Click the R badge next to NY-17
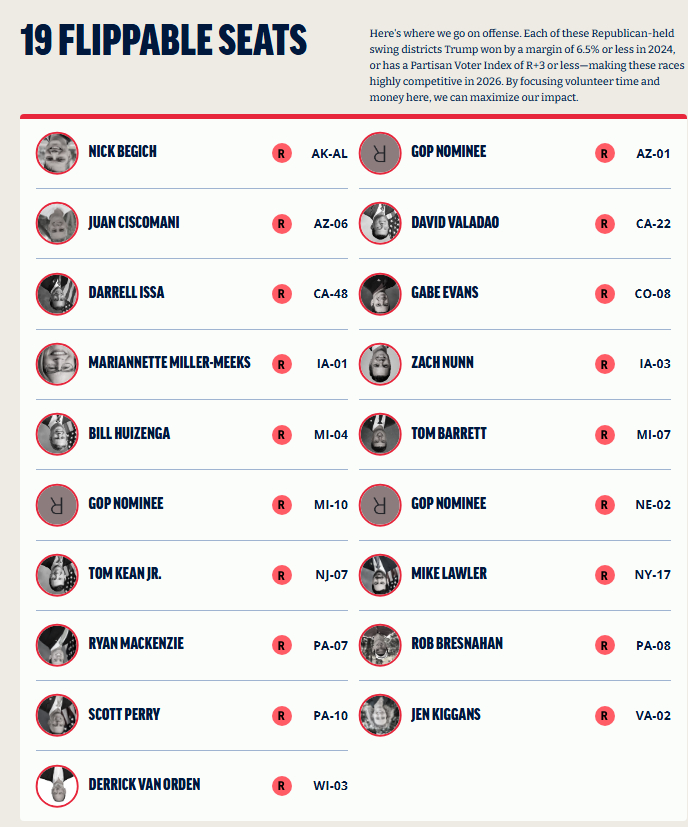 [604, 575]
